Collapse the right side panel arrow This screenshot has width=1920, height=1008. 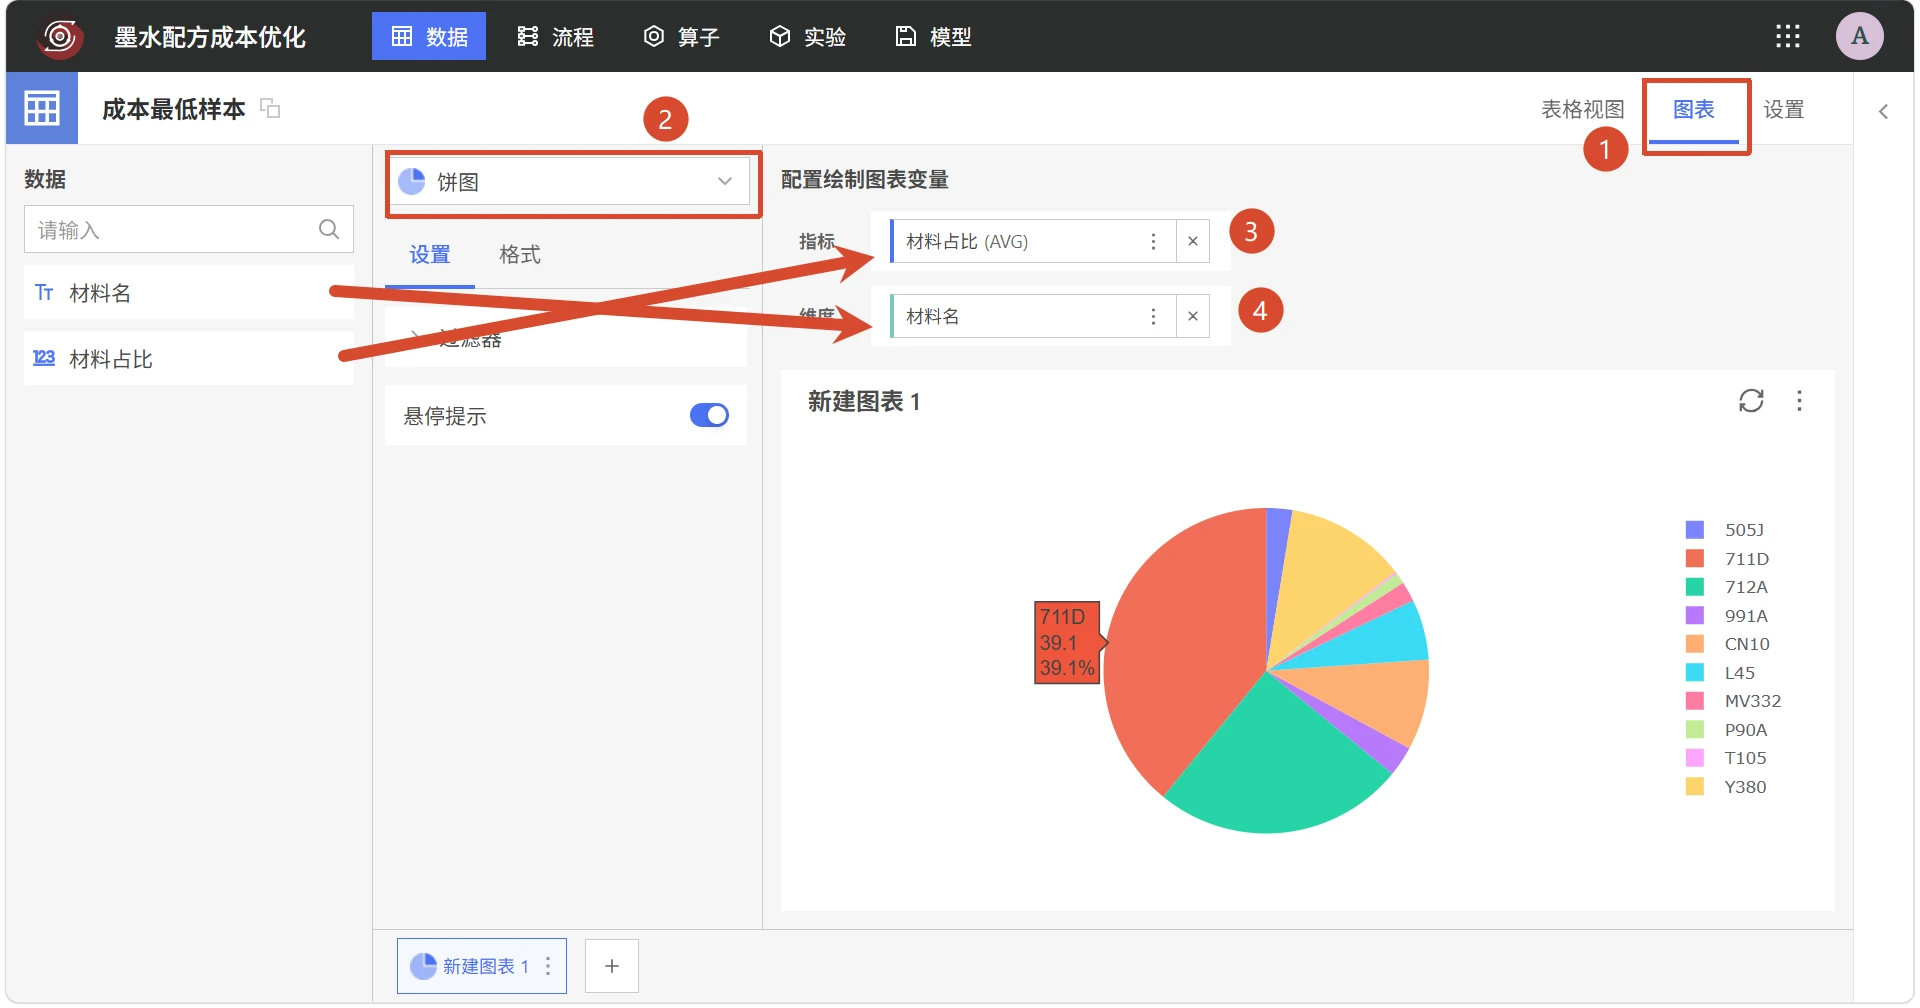(x=1883, y=111)
